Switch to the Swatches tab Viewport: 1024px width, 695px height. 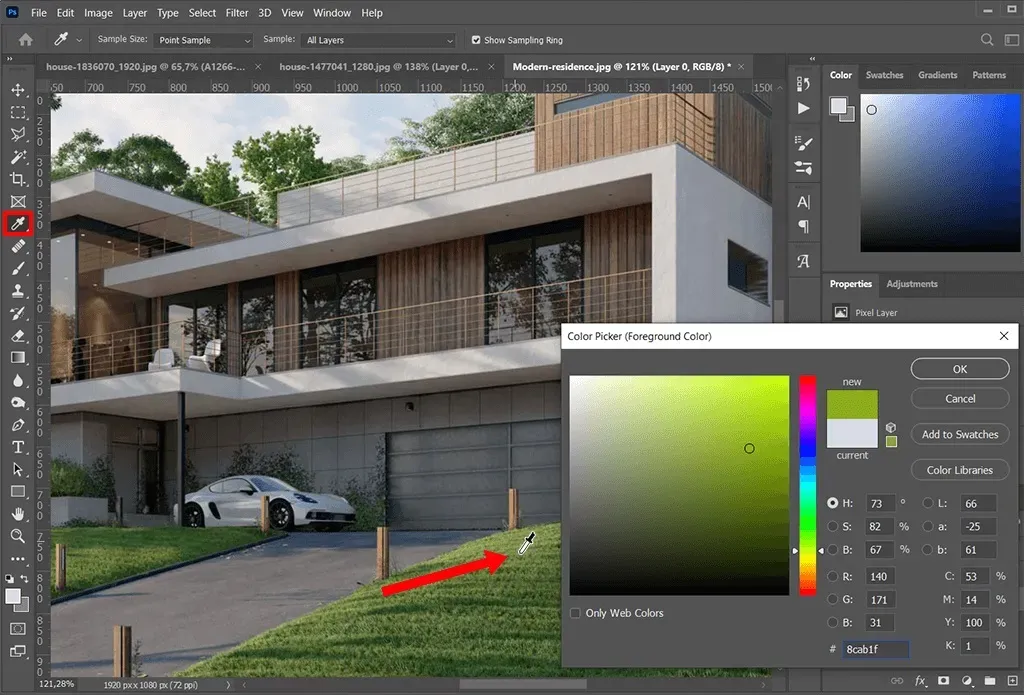(x=884, y=75)
